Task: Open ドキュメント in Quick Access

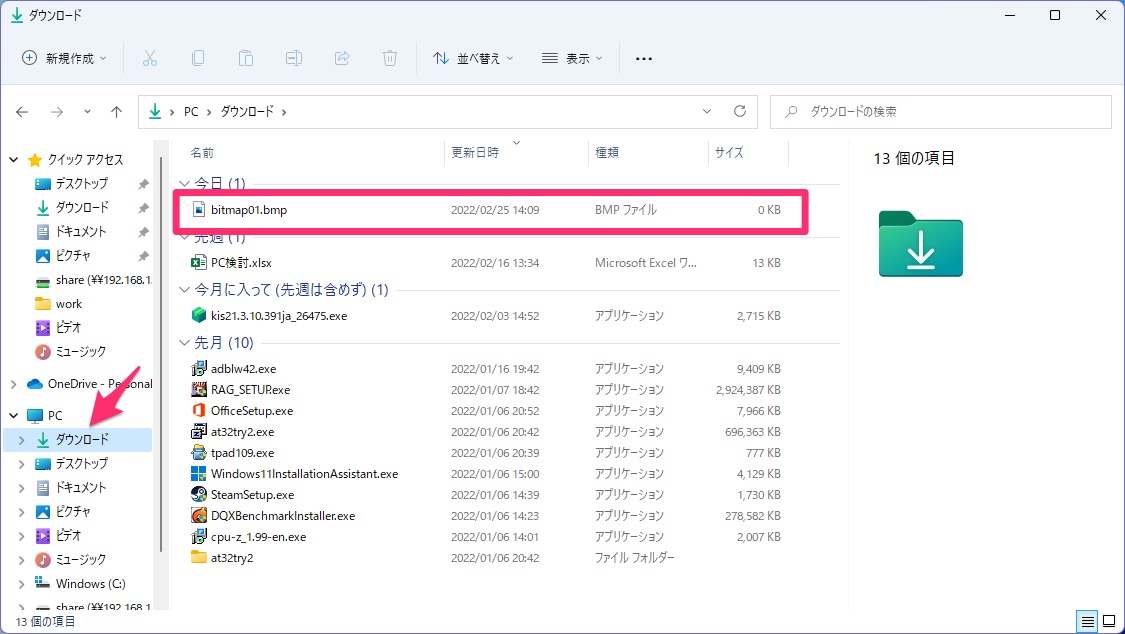Action: [80, 232]
